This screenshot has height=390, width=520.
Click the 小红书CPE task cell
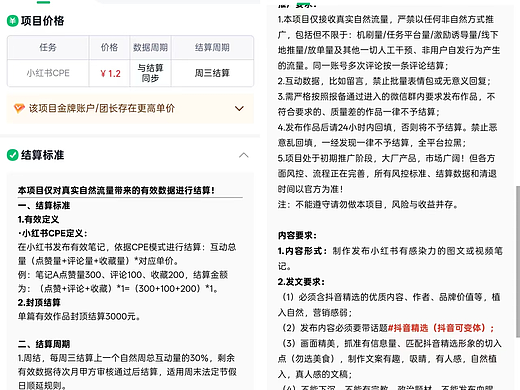click(x=48, y=73)
